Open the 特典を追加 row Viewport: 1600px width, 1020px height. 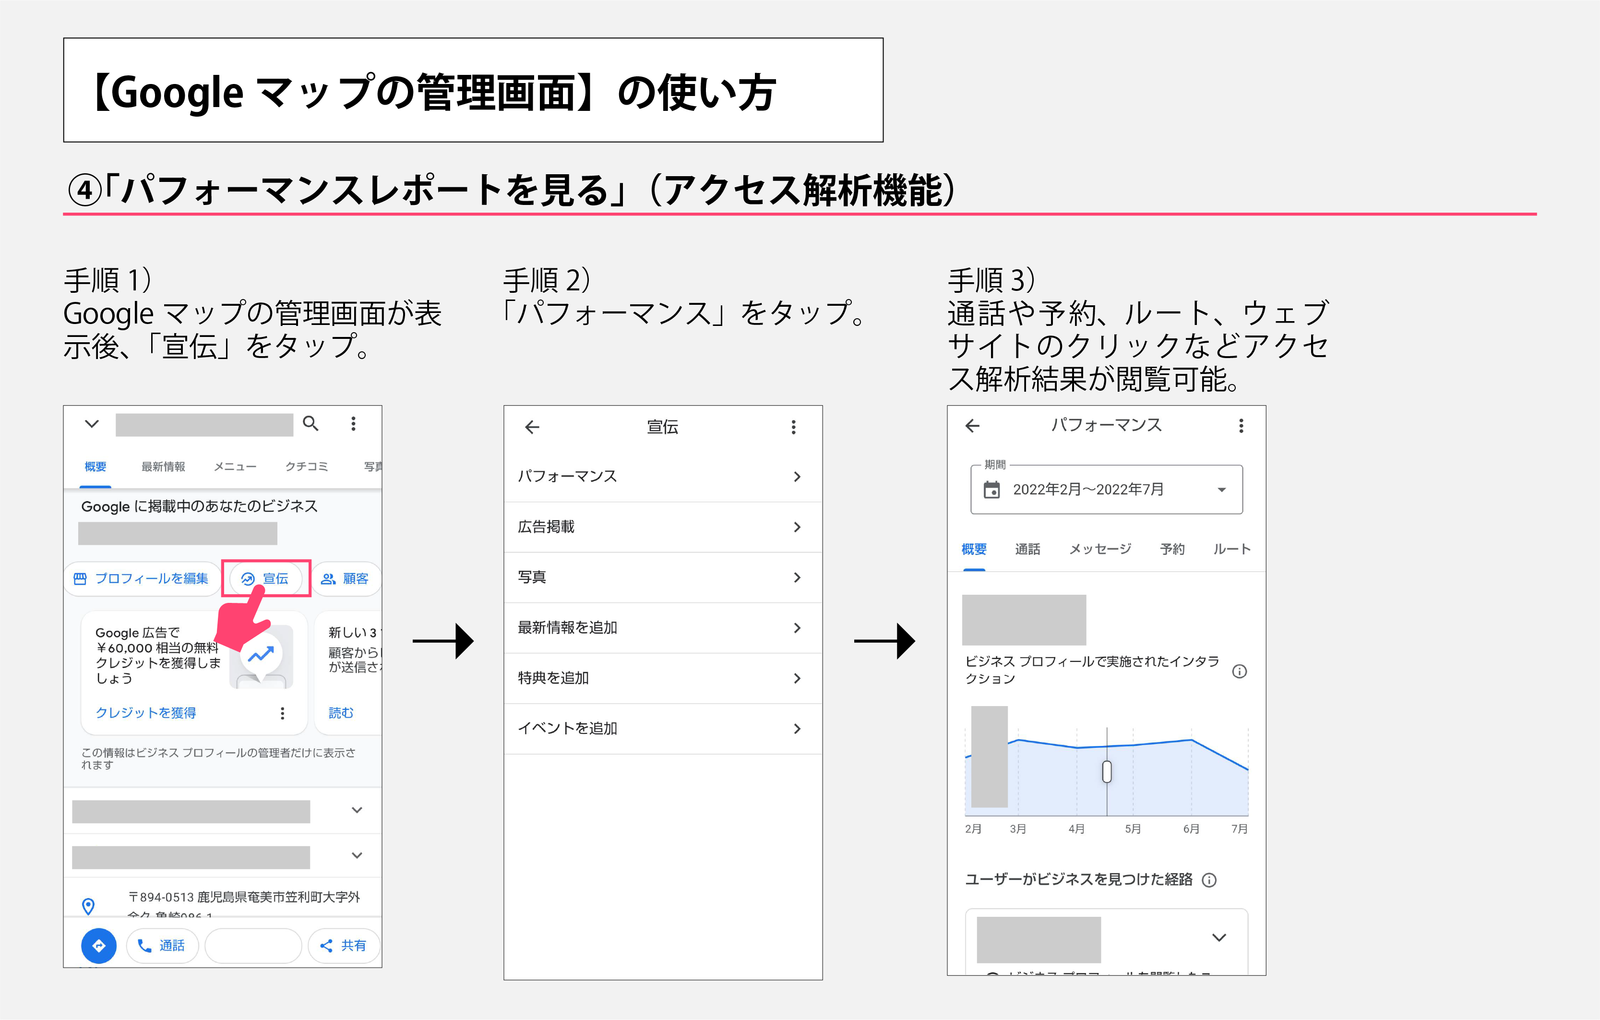tap(663, 678)
